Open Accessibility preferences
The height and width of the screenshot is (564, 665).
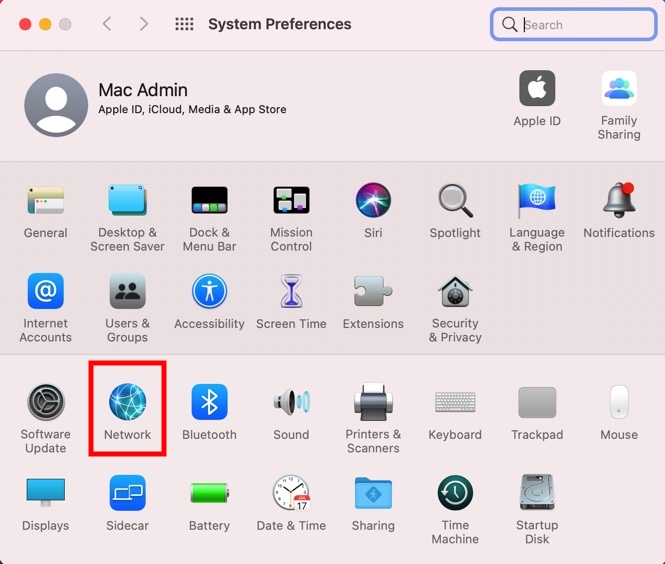tap(209, 293)
